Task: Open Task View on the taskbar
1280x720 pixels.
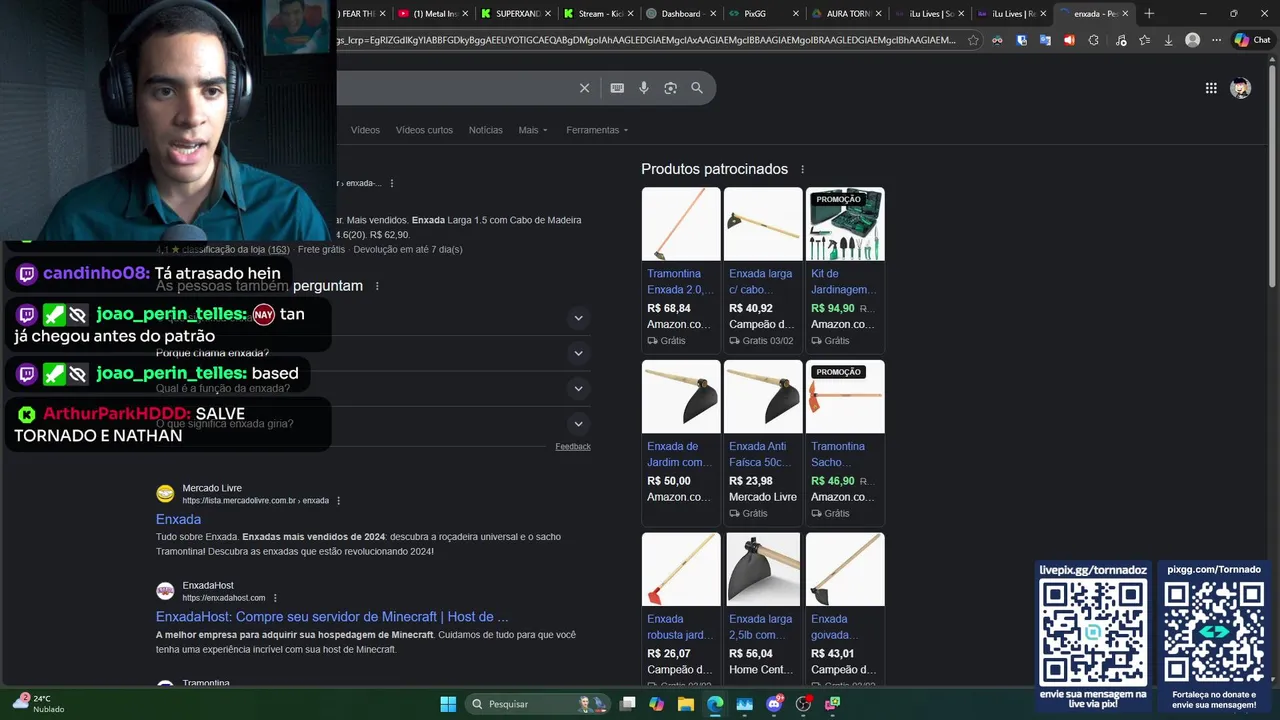Action: (627, 704)
